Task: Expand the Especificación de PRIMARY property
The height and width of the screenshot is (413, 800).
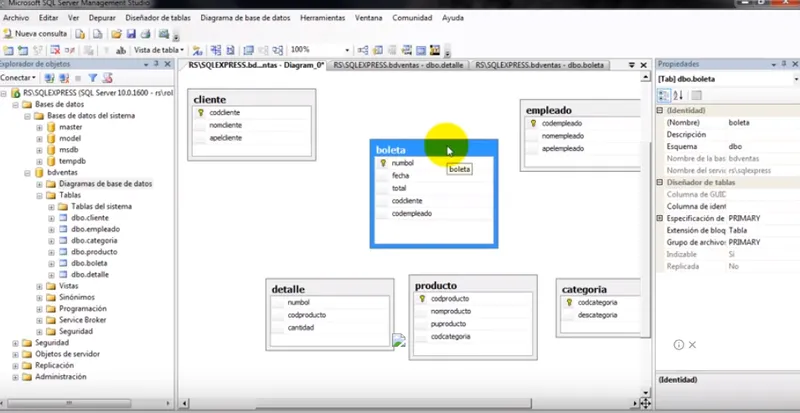Action: click(660, 218)
